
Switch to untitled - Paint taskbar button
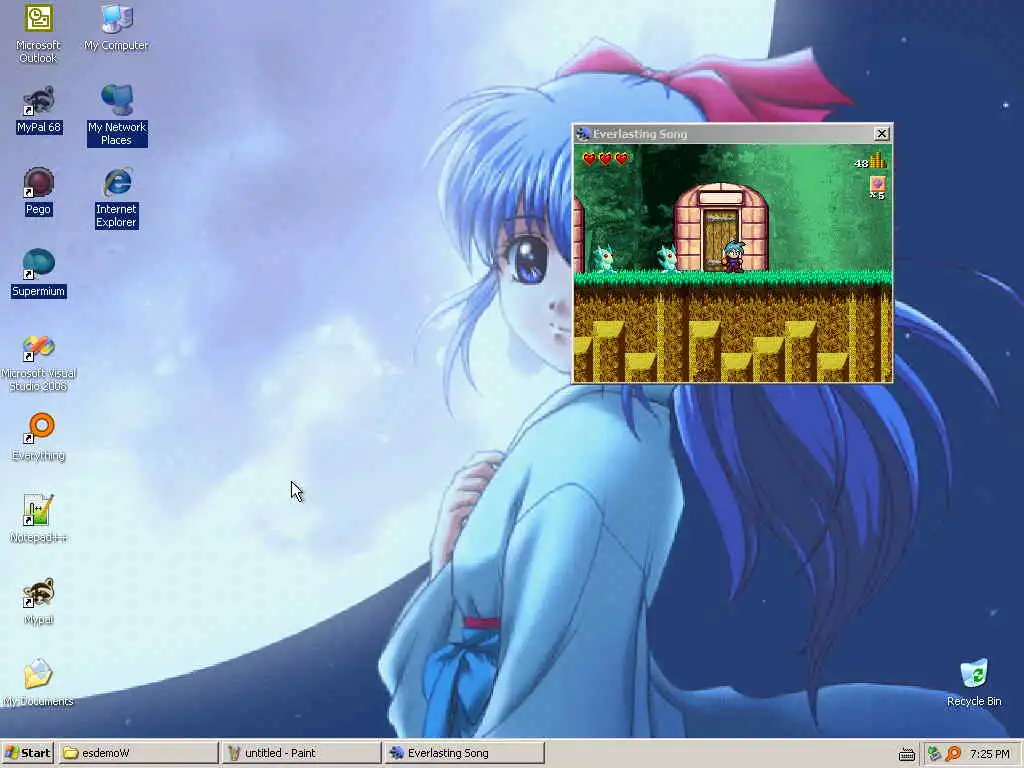point(301,753)
